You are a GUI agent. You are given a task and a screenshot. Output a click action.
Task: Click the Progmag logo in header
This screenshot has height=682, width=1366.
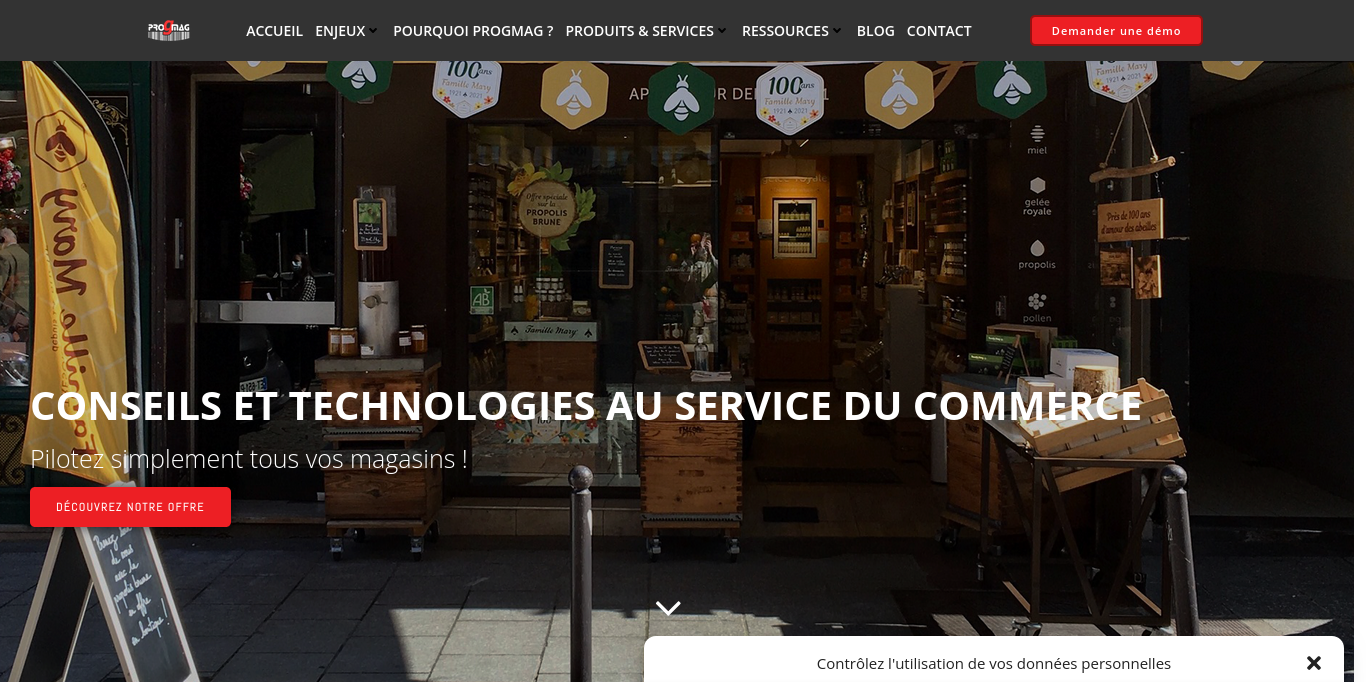tap(169, 30)
